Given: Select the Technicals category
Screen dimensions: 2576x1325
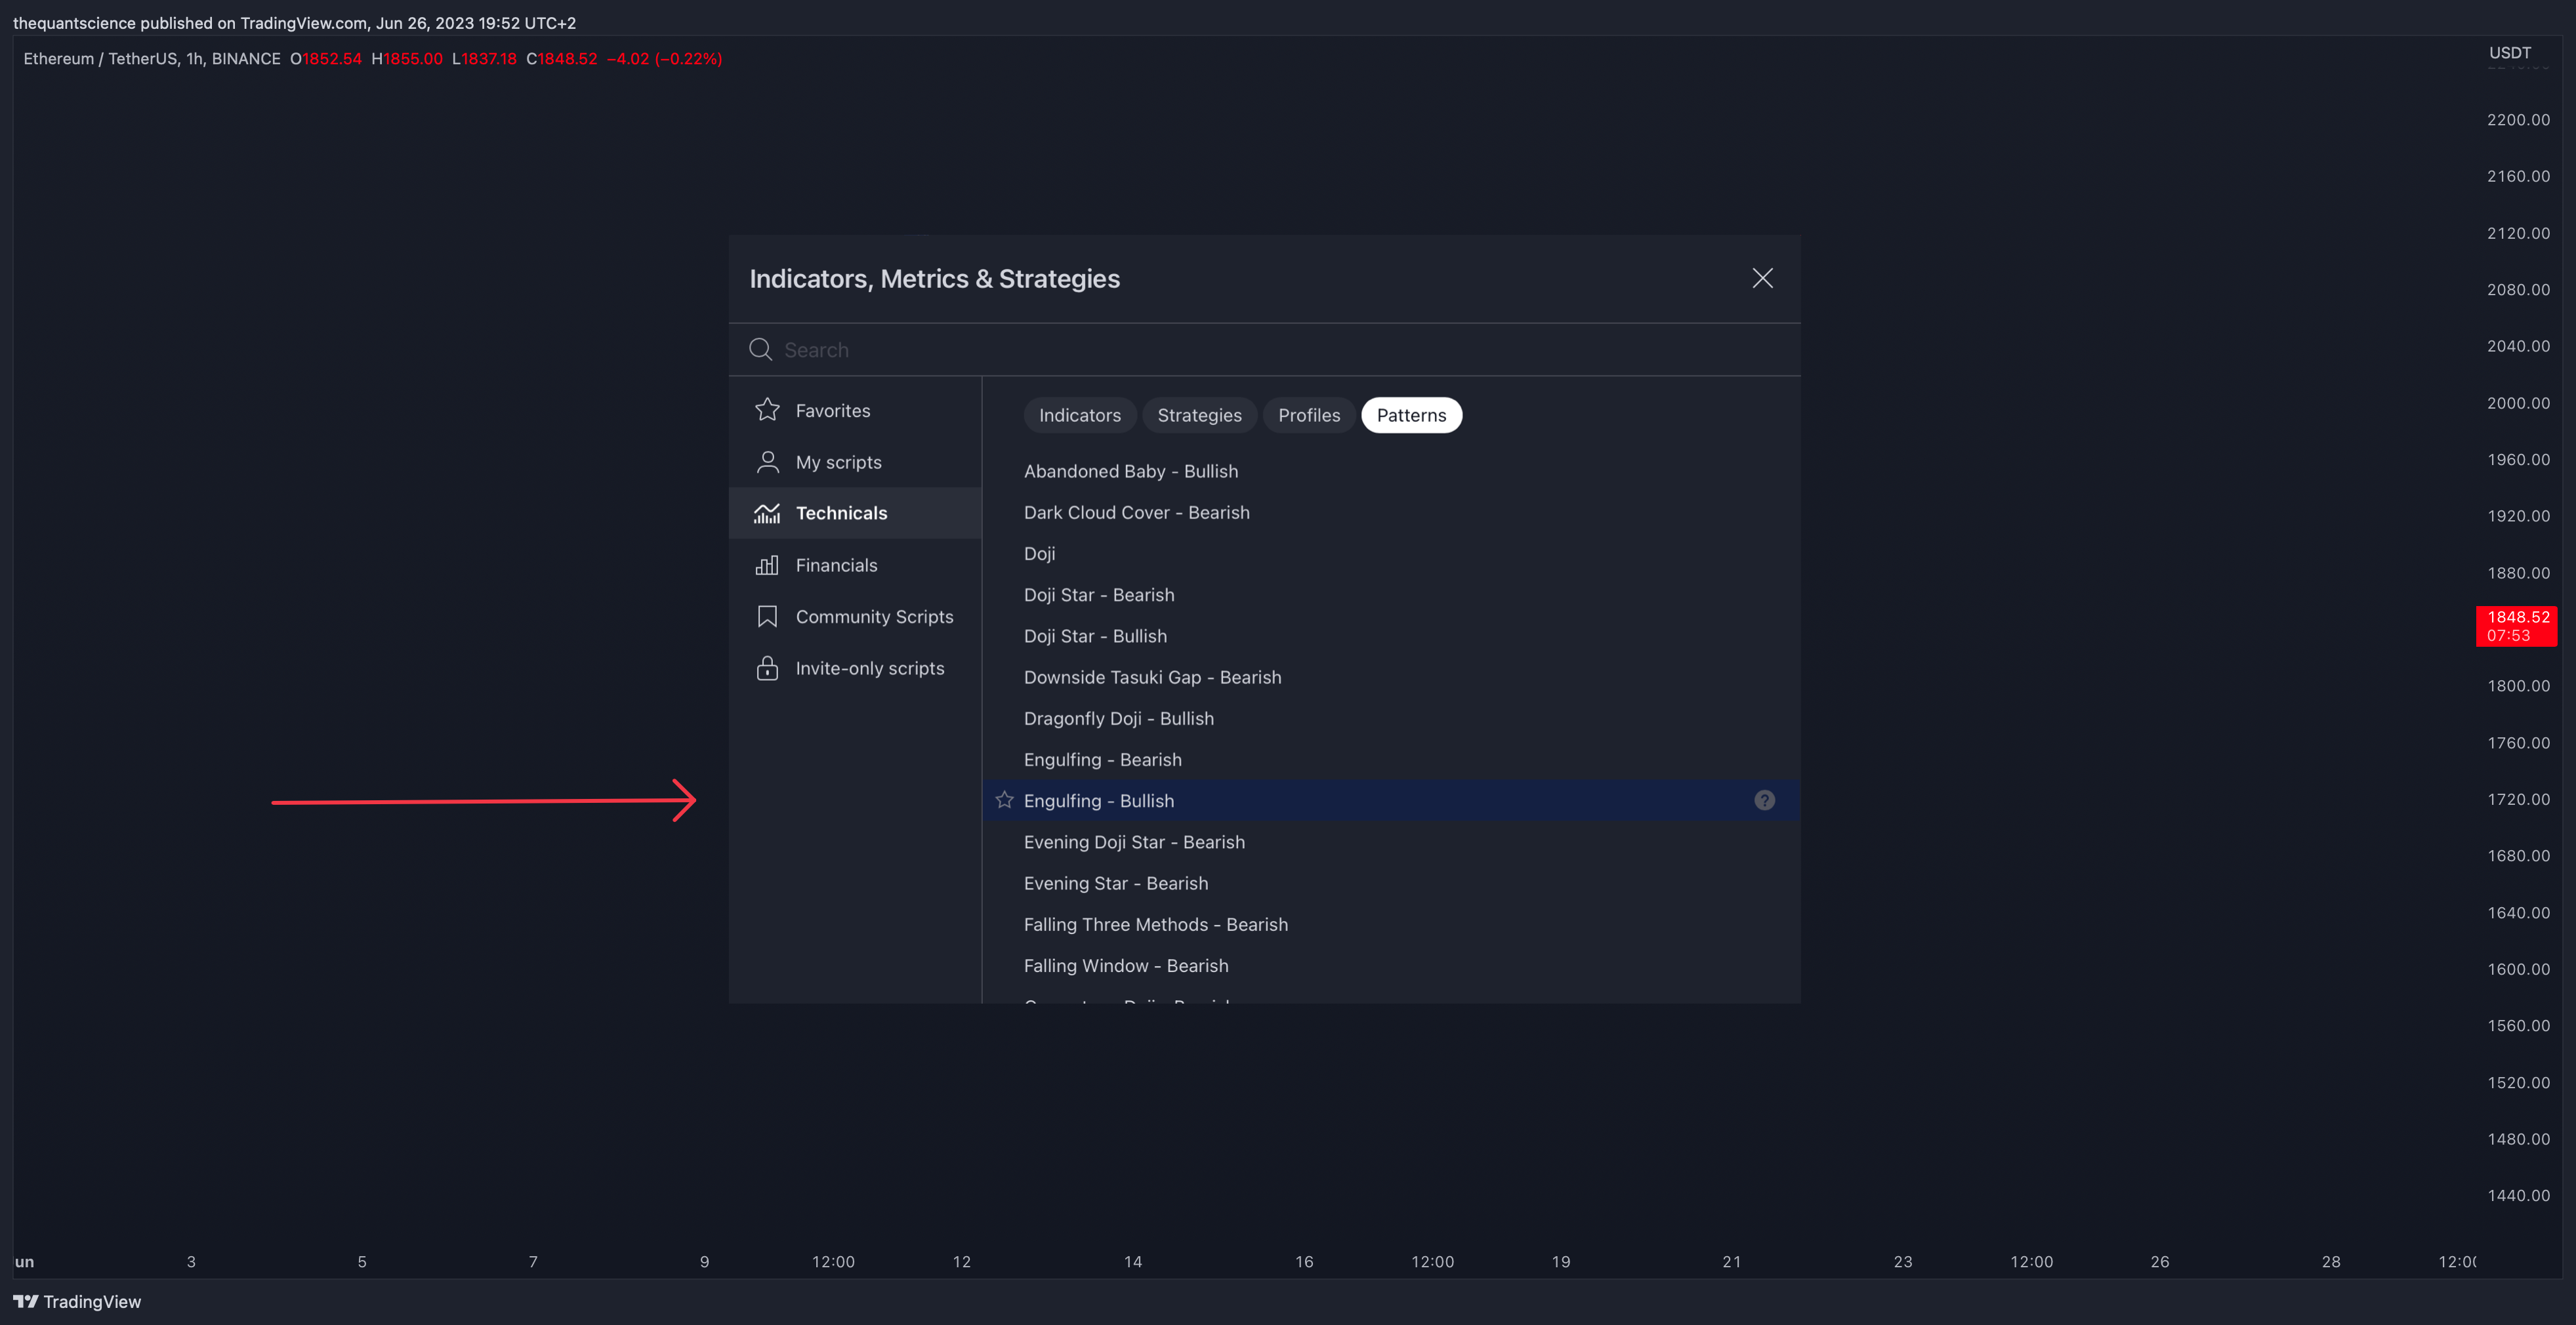Looking at the screenshot, I should click(855, 513).
